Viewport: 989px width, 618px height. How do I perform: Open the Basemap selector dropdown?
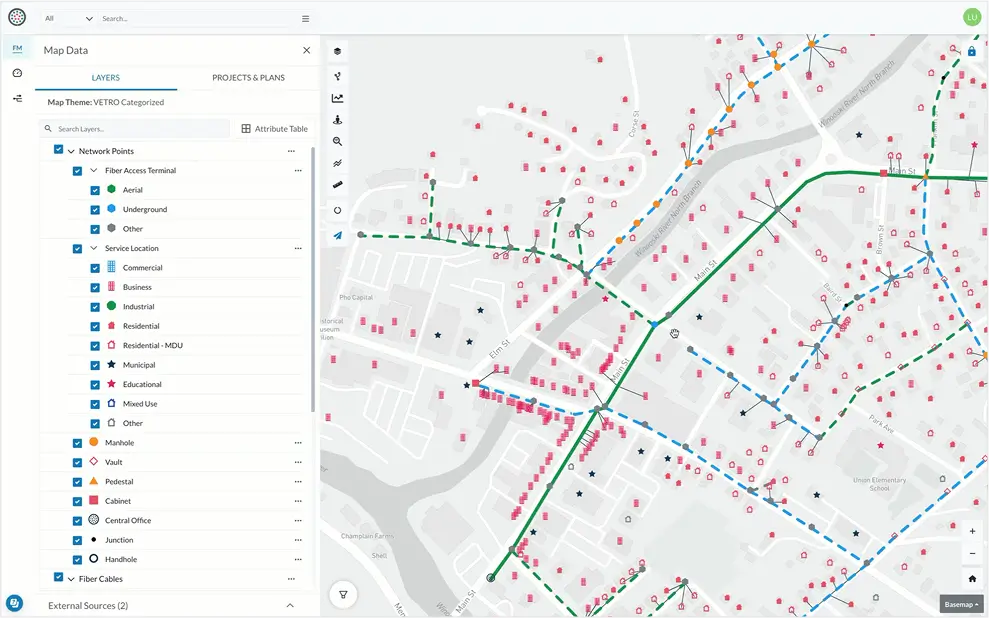961,604
